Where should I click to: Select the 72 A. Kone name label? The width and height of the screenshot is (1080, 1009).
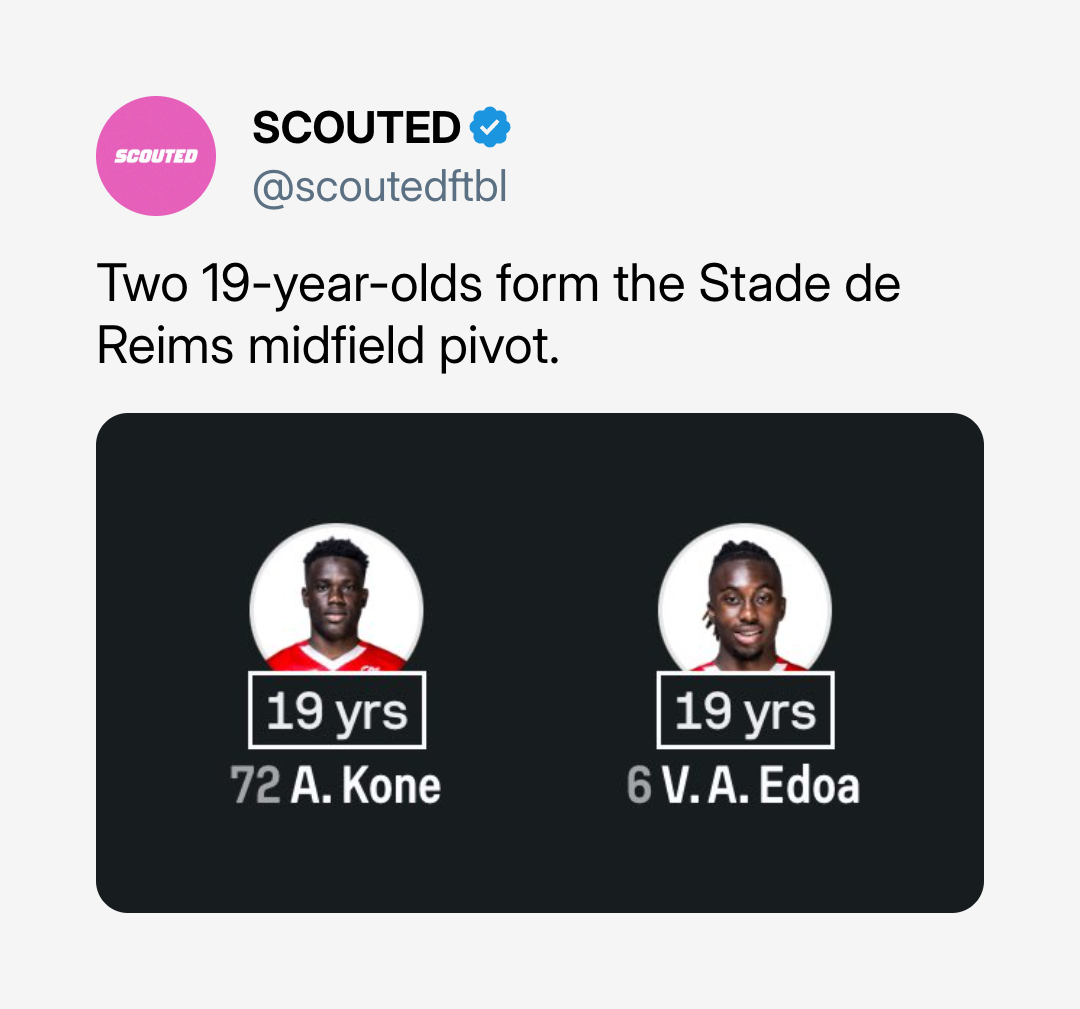335,785
